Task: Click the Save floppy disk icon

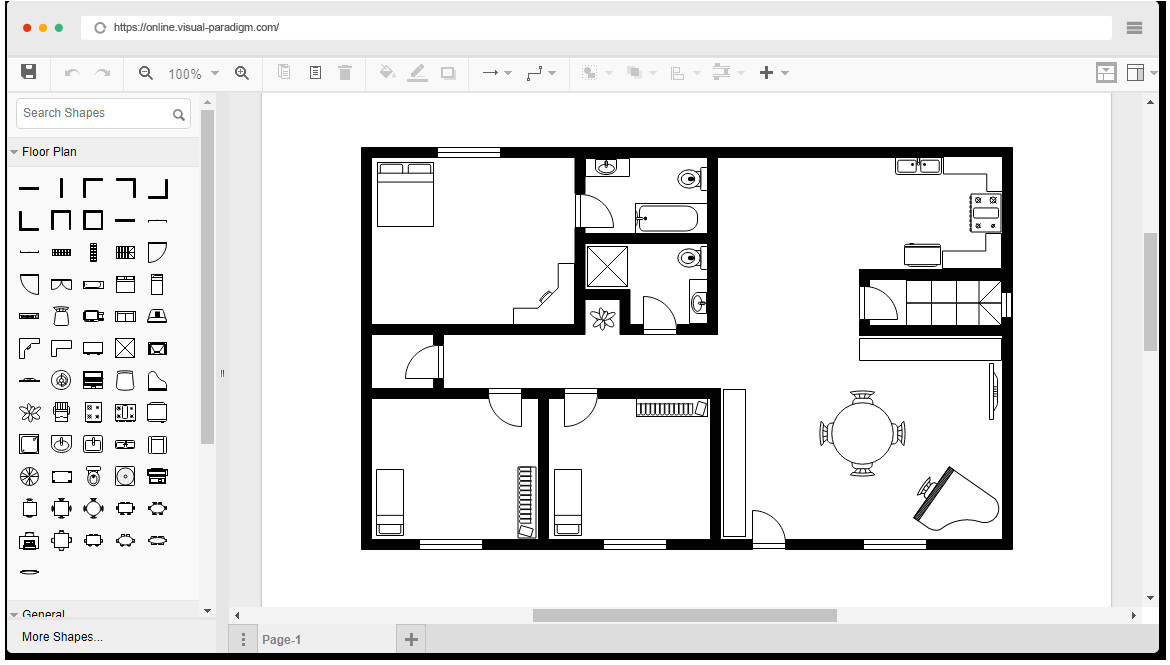Action: click(29, 72)
